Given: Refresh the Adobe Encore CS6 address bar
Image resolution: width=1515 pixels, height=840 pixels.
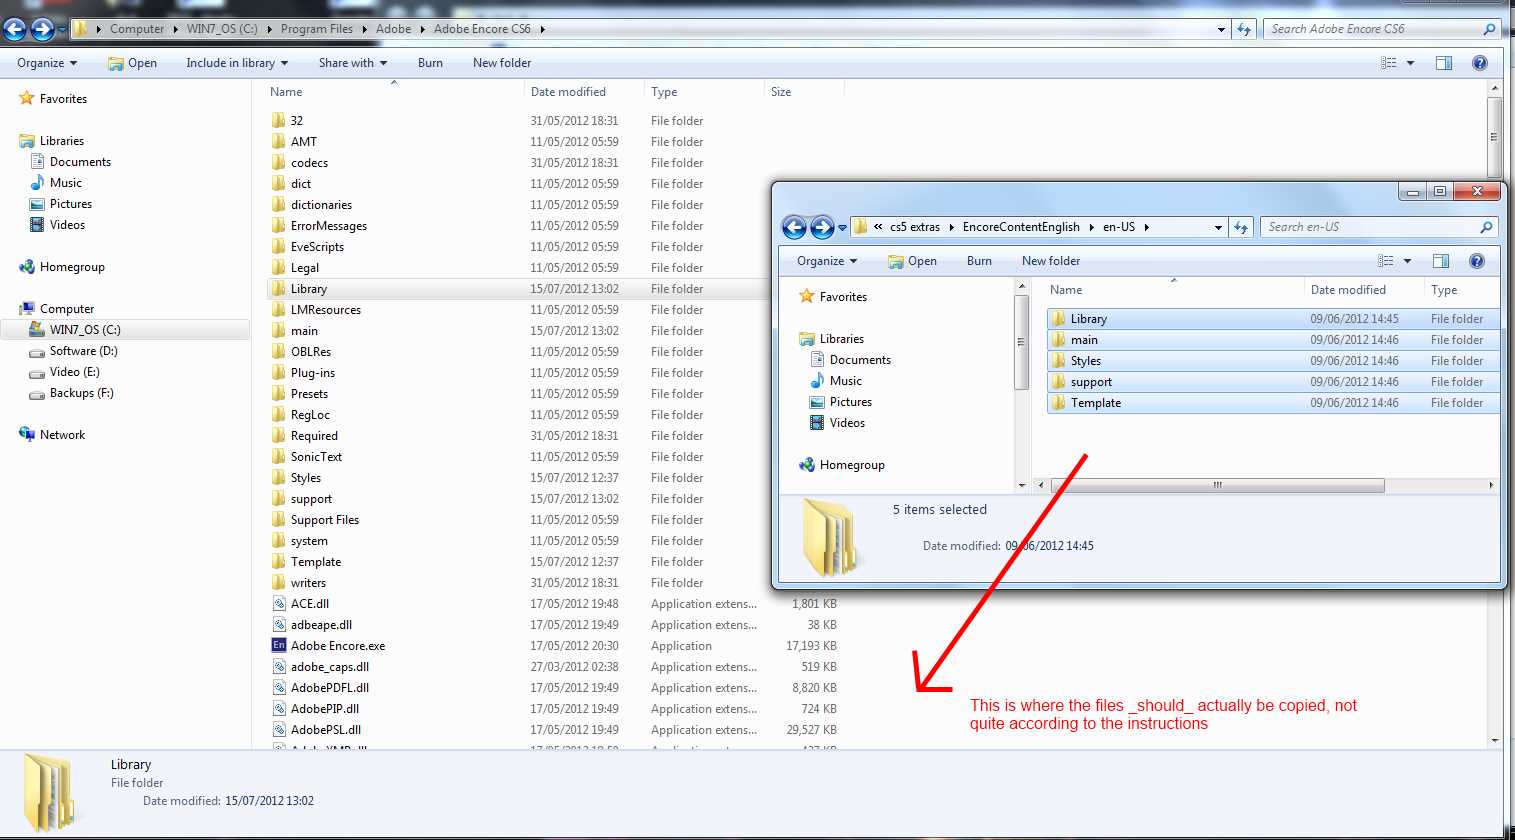Looking at the screenshot, I should (x=1244, y=29).
